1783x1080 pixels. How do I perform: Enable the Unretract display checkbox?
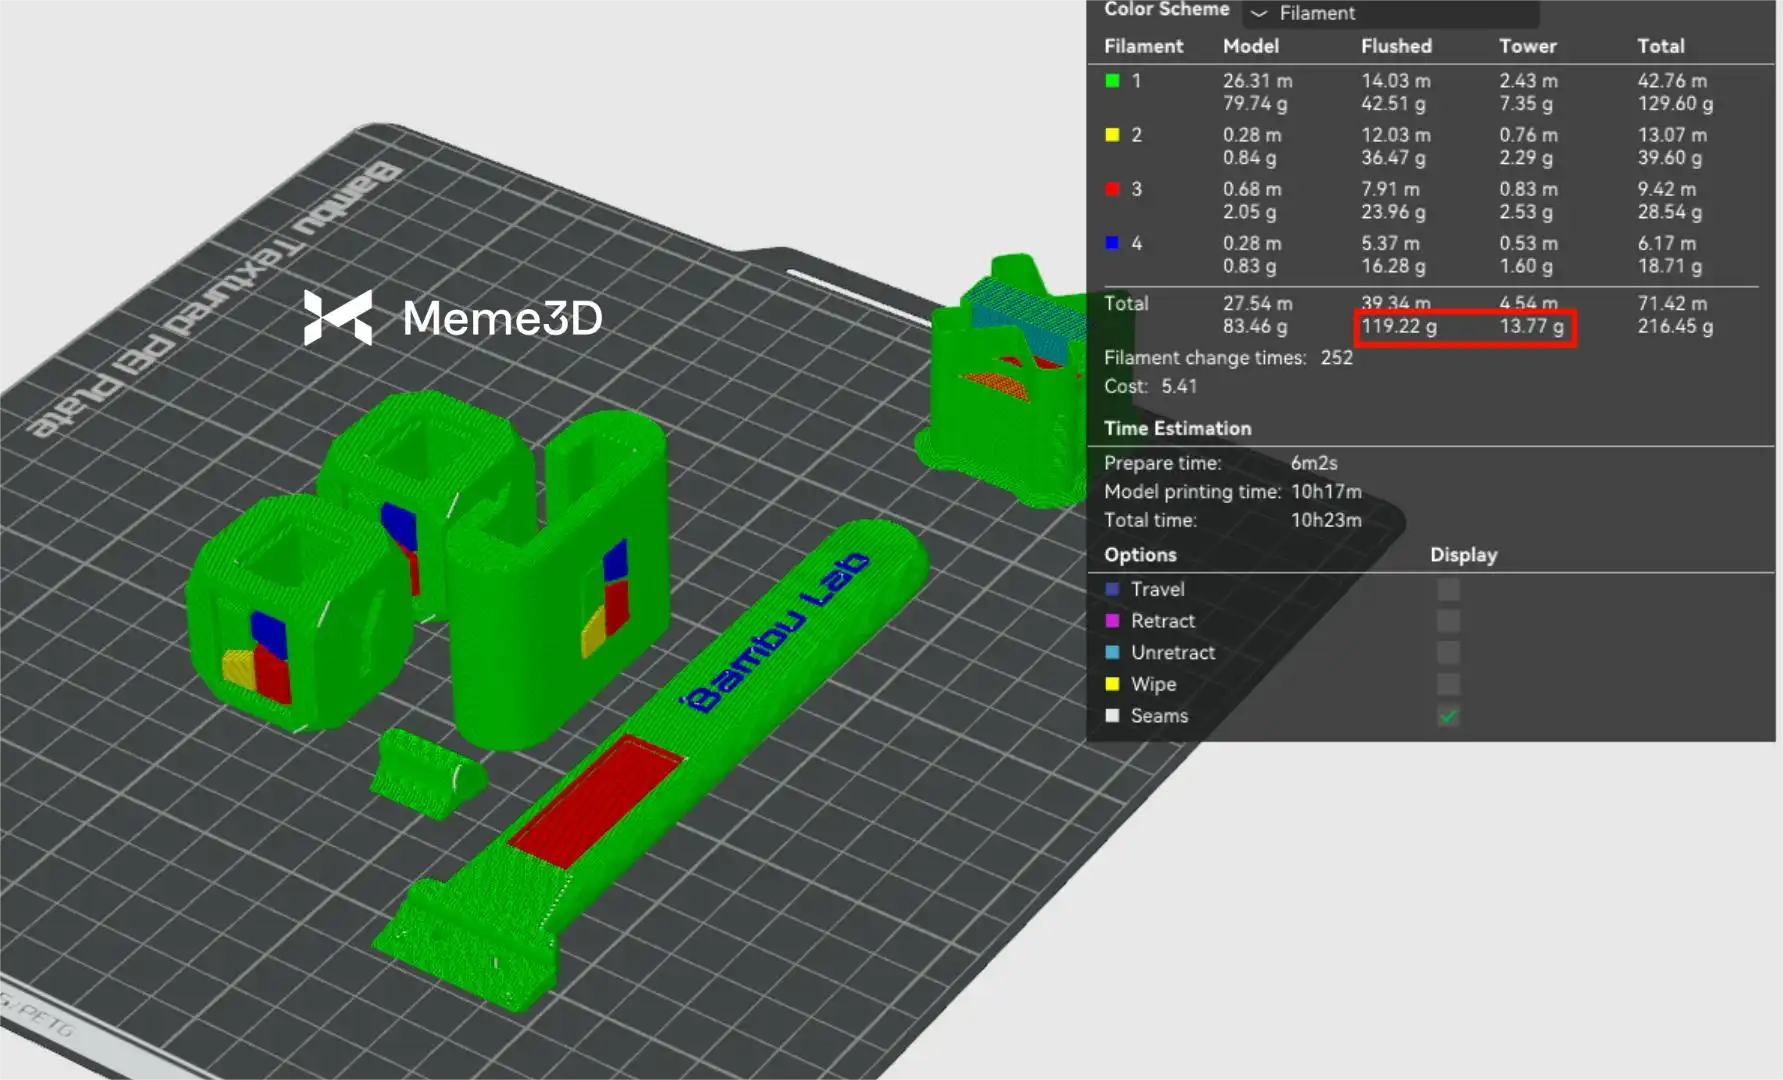1447,653
